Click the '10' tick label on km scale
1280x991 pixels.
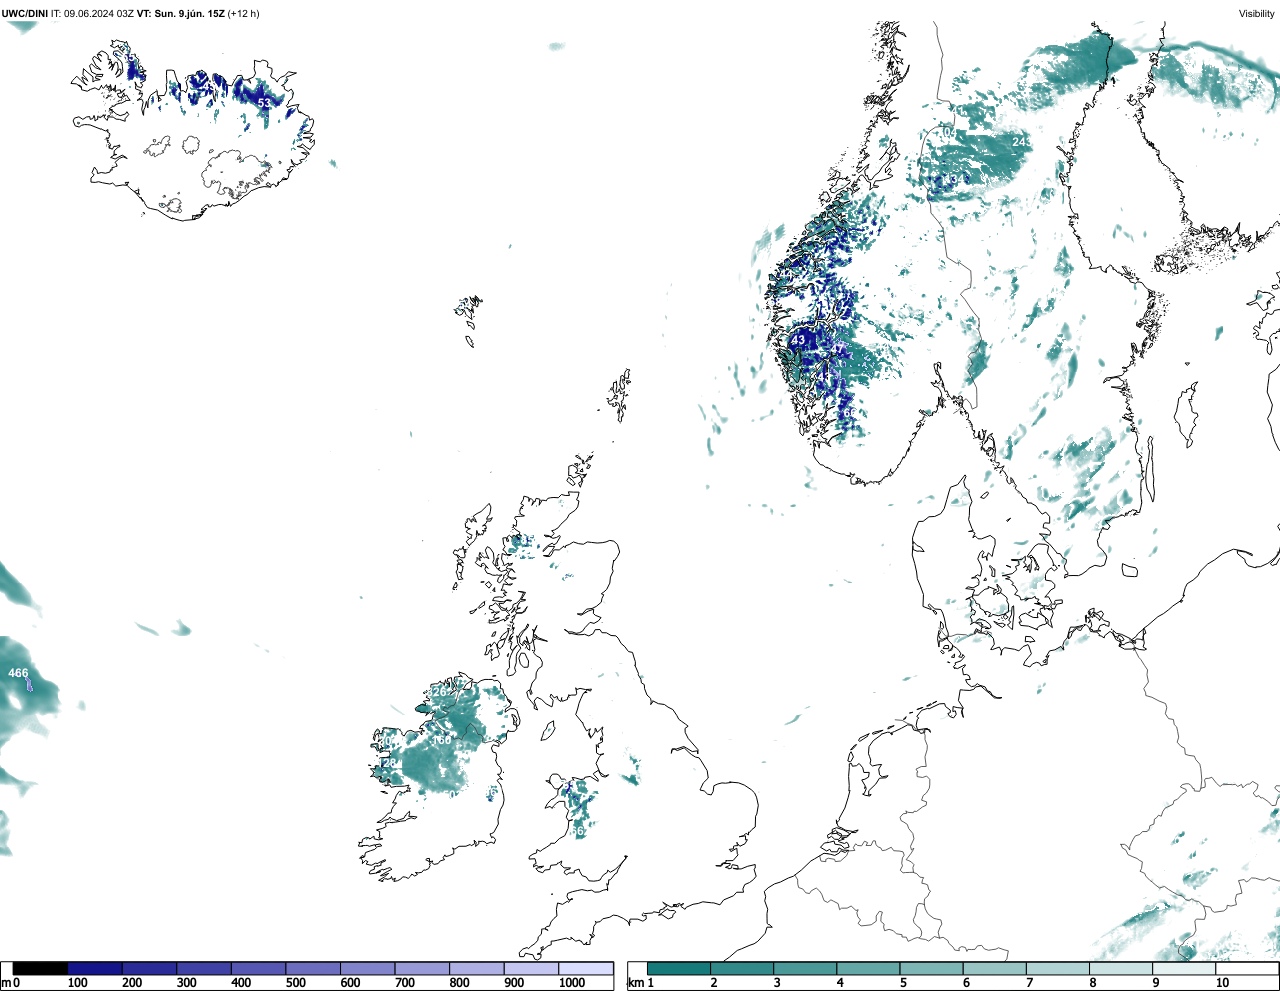click(x=1222, y=983)
